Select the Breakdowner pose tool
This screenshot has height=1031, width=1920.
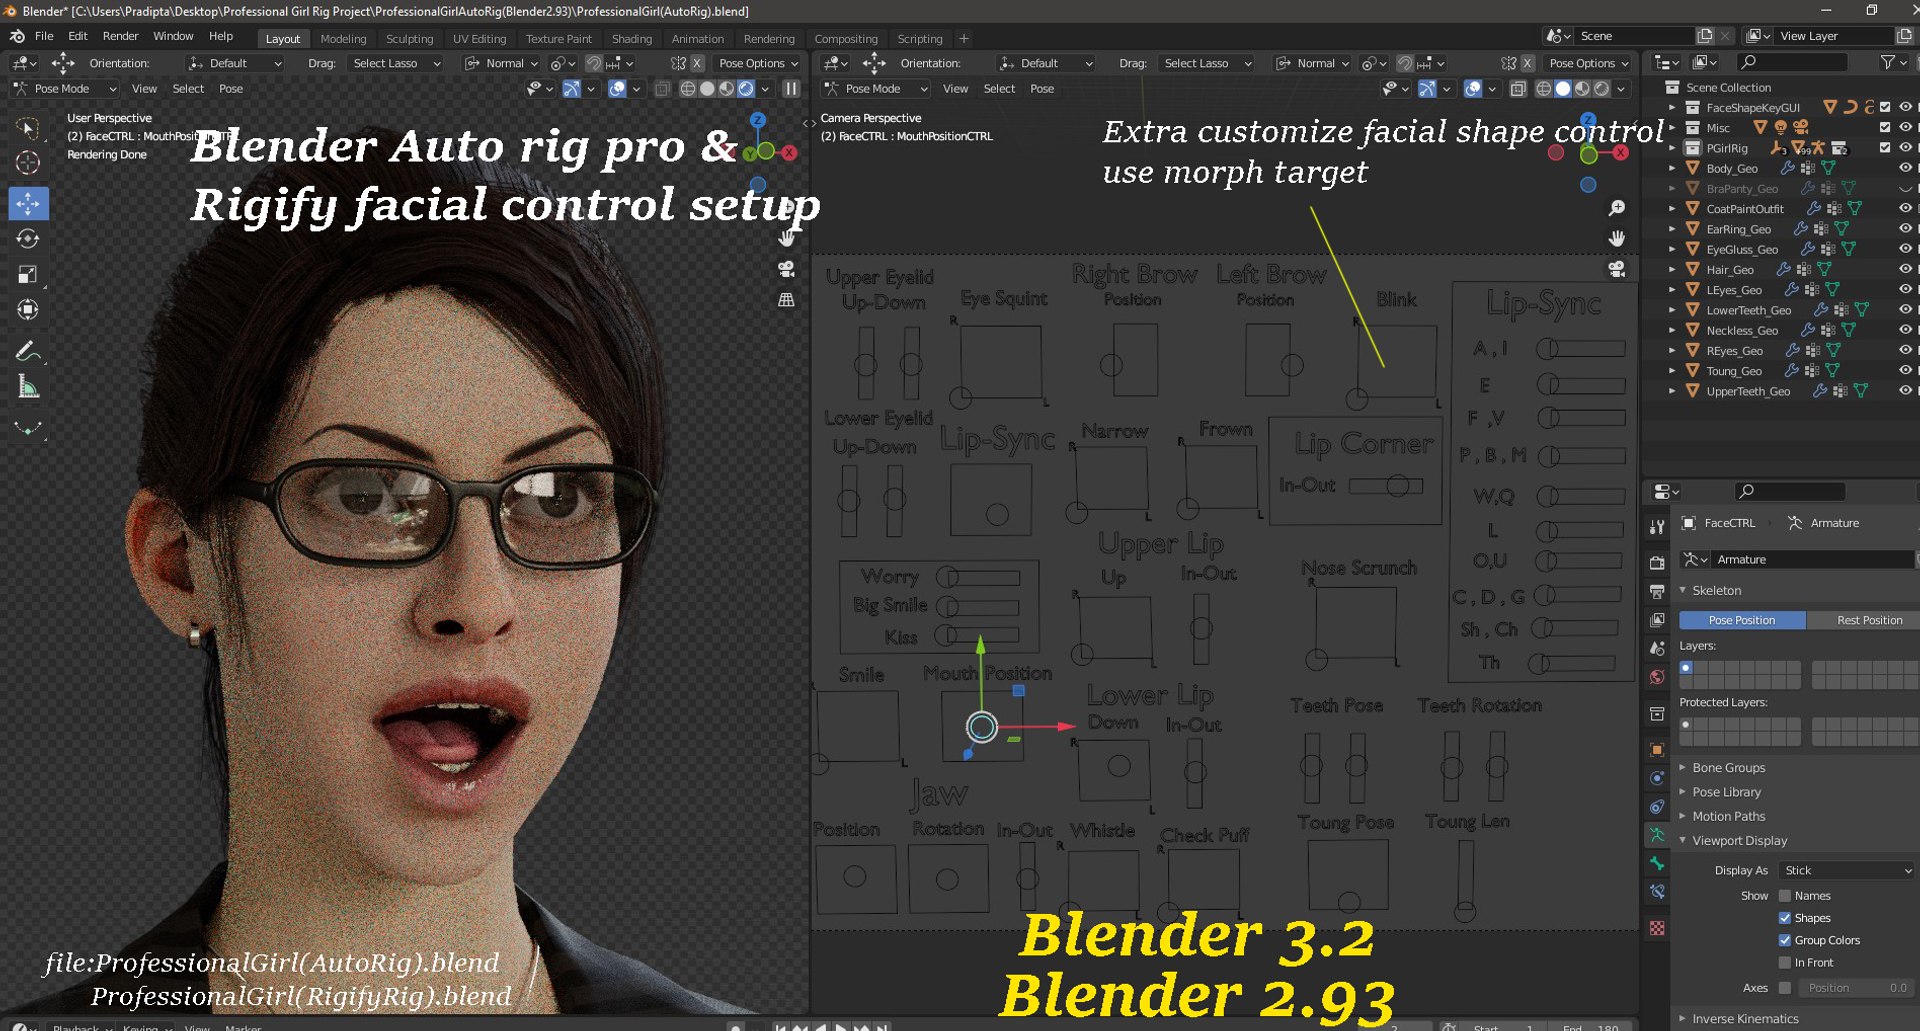(x=28, y=428)
